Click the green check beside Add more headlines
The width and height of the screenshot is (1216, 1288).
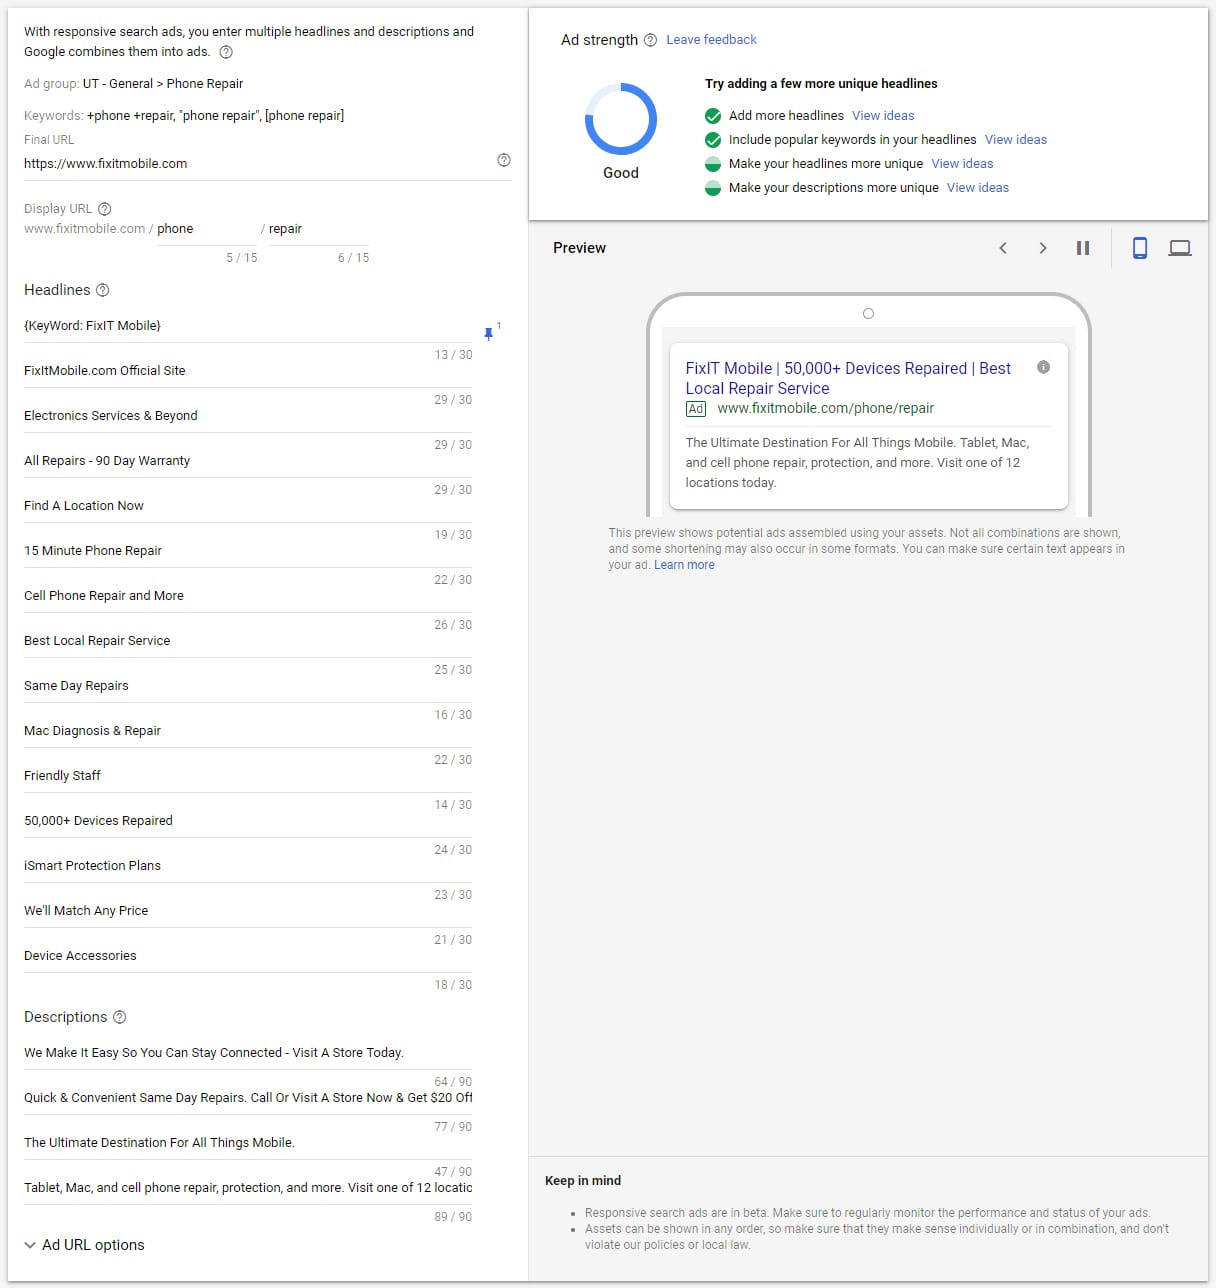coord(713,115)
